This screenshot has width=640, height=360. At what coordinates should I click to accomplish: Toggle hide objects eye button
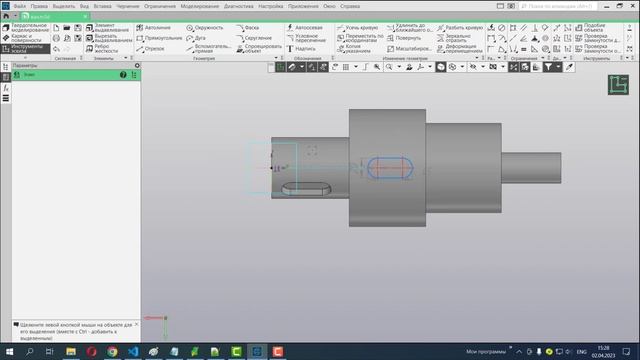[473, 67]
